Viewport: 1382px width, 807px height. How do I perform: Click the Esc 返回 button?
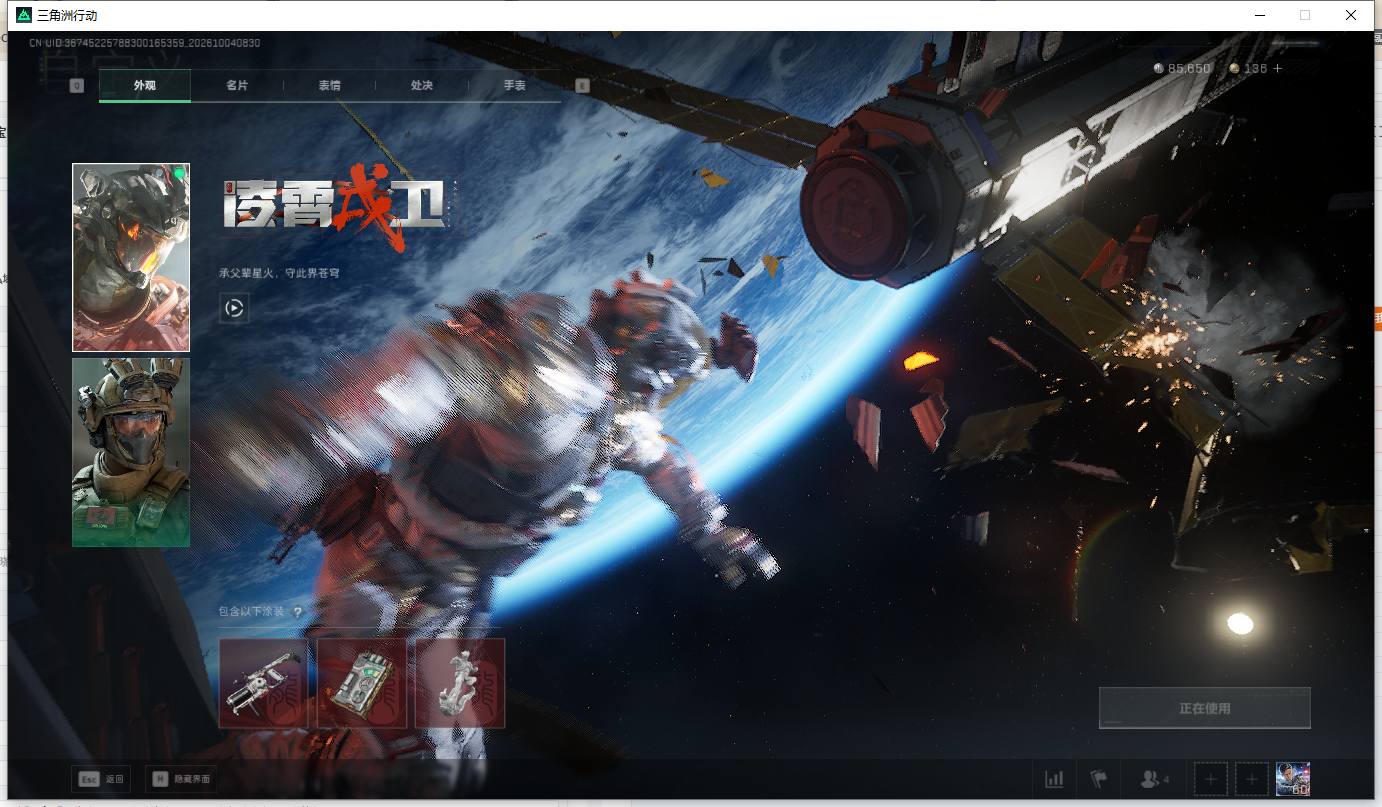coord(101,779)
